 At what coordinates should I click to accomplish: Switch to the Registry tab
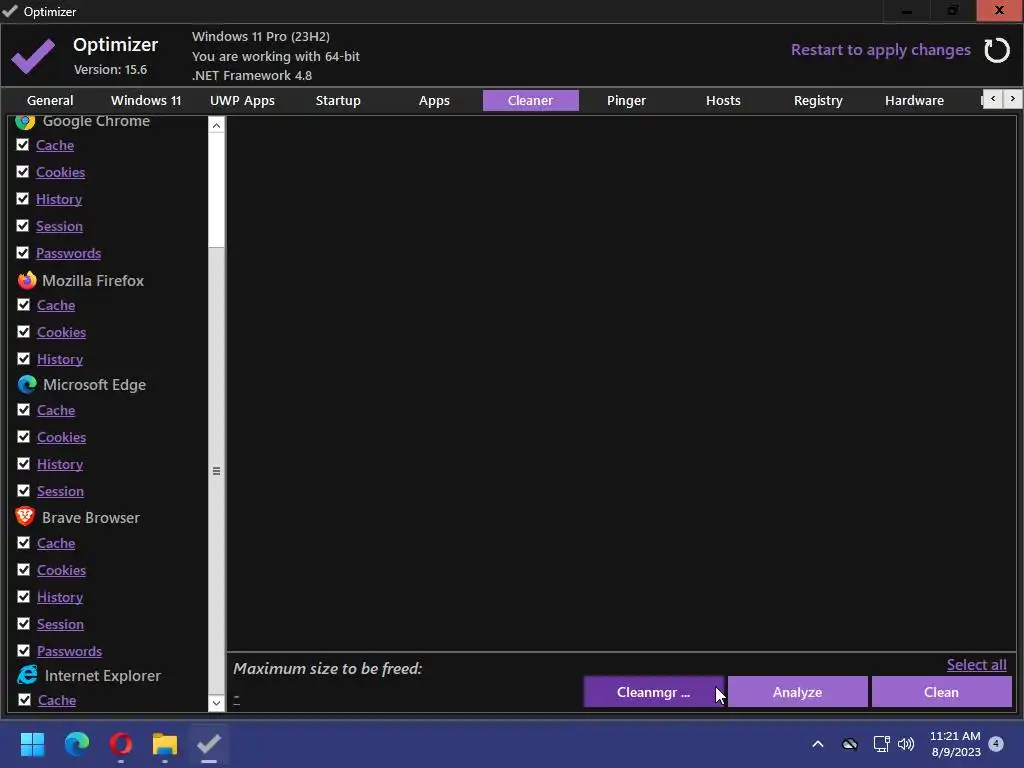818,101
